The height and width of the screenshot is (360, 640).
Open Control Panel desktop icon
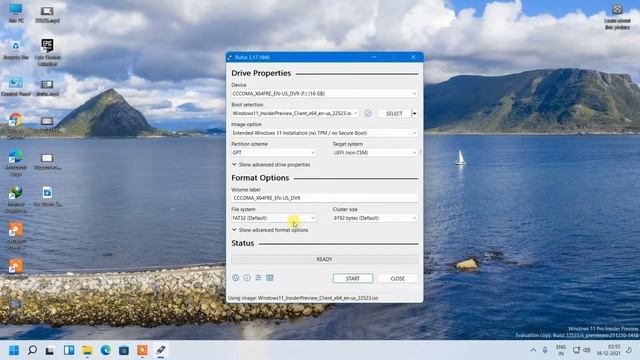pyautogui.click(x=16, y=87)
